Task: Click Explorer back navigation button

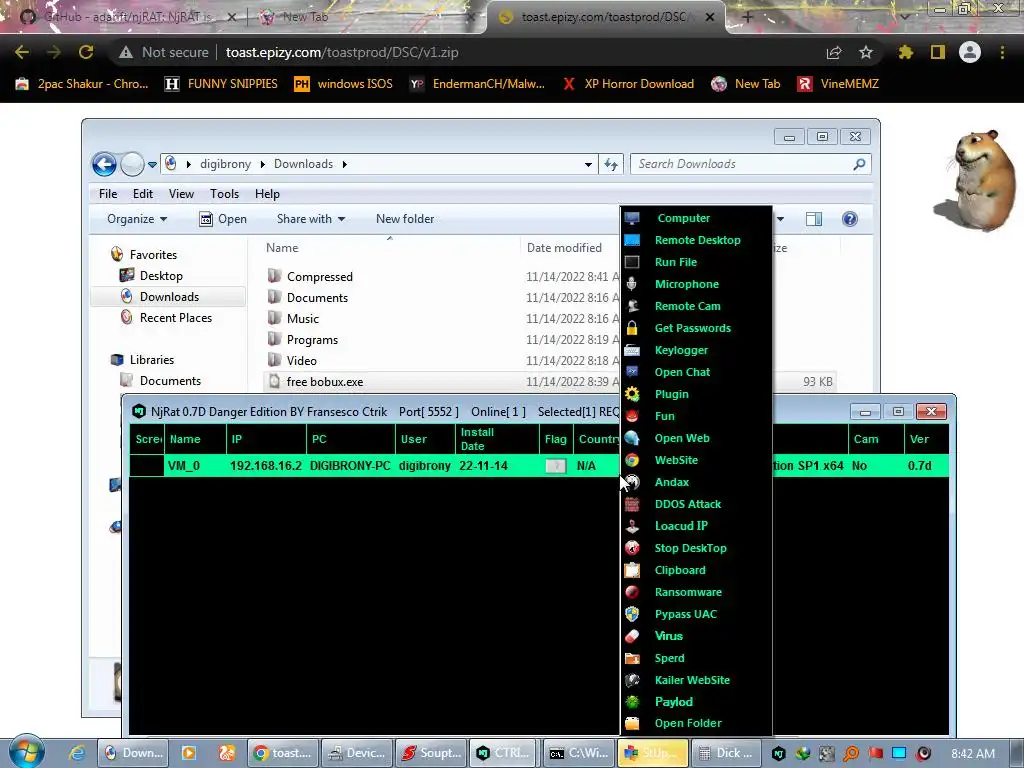Action: (x=104, y=165)
